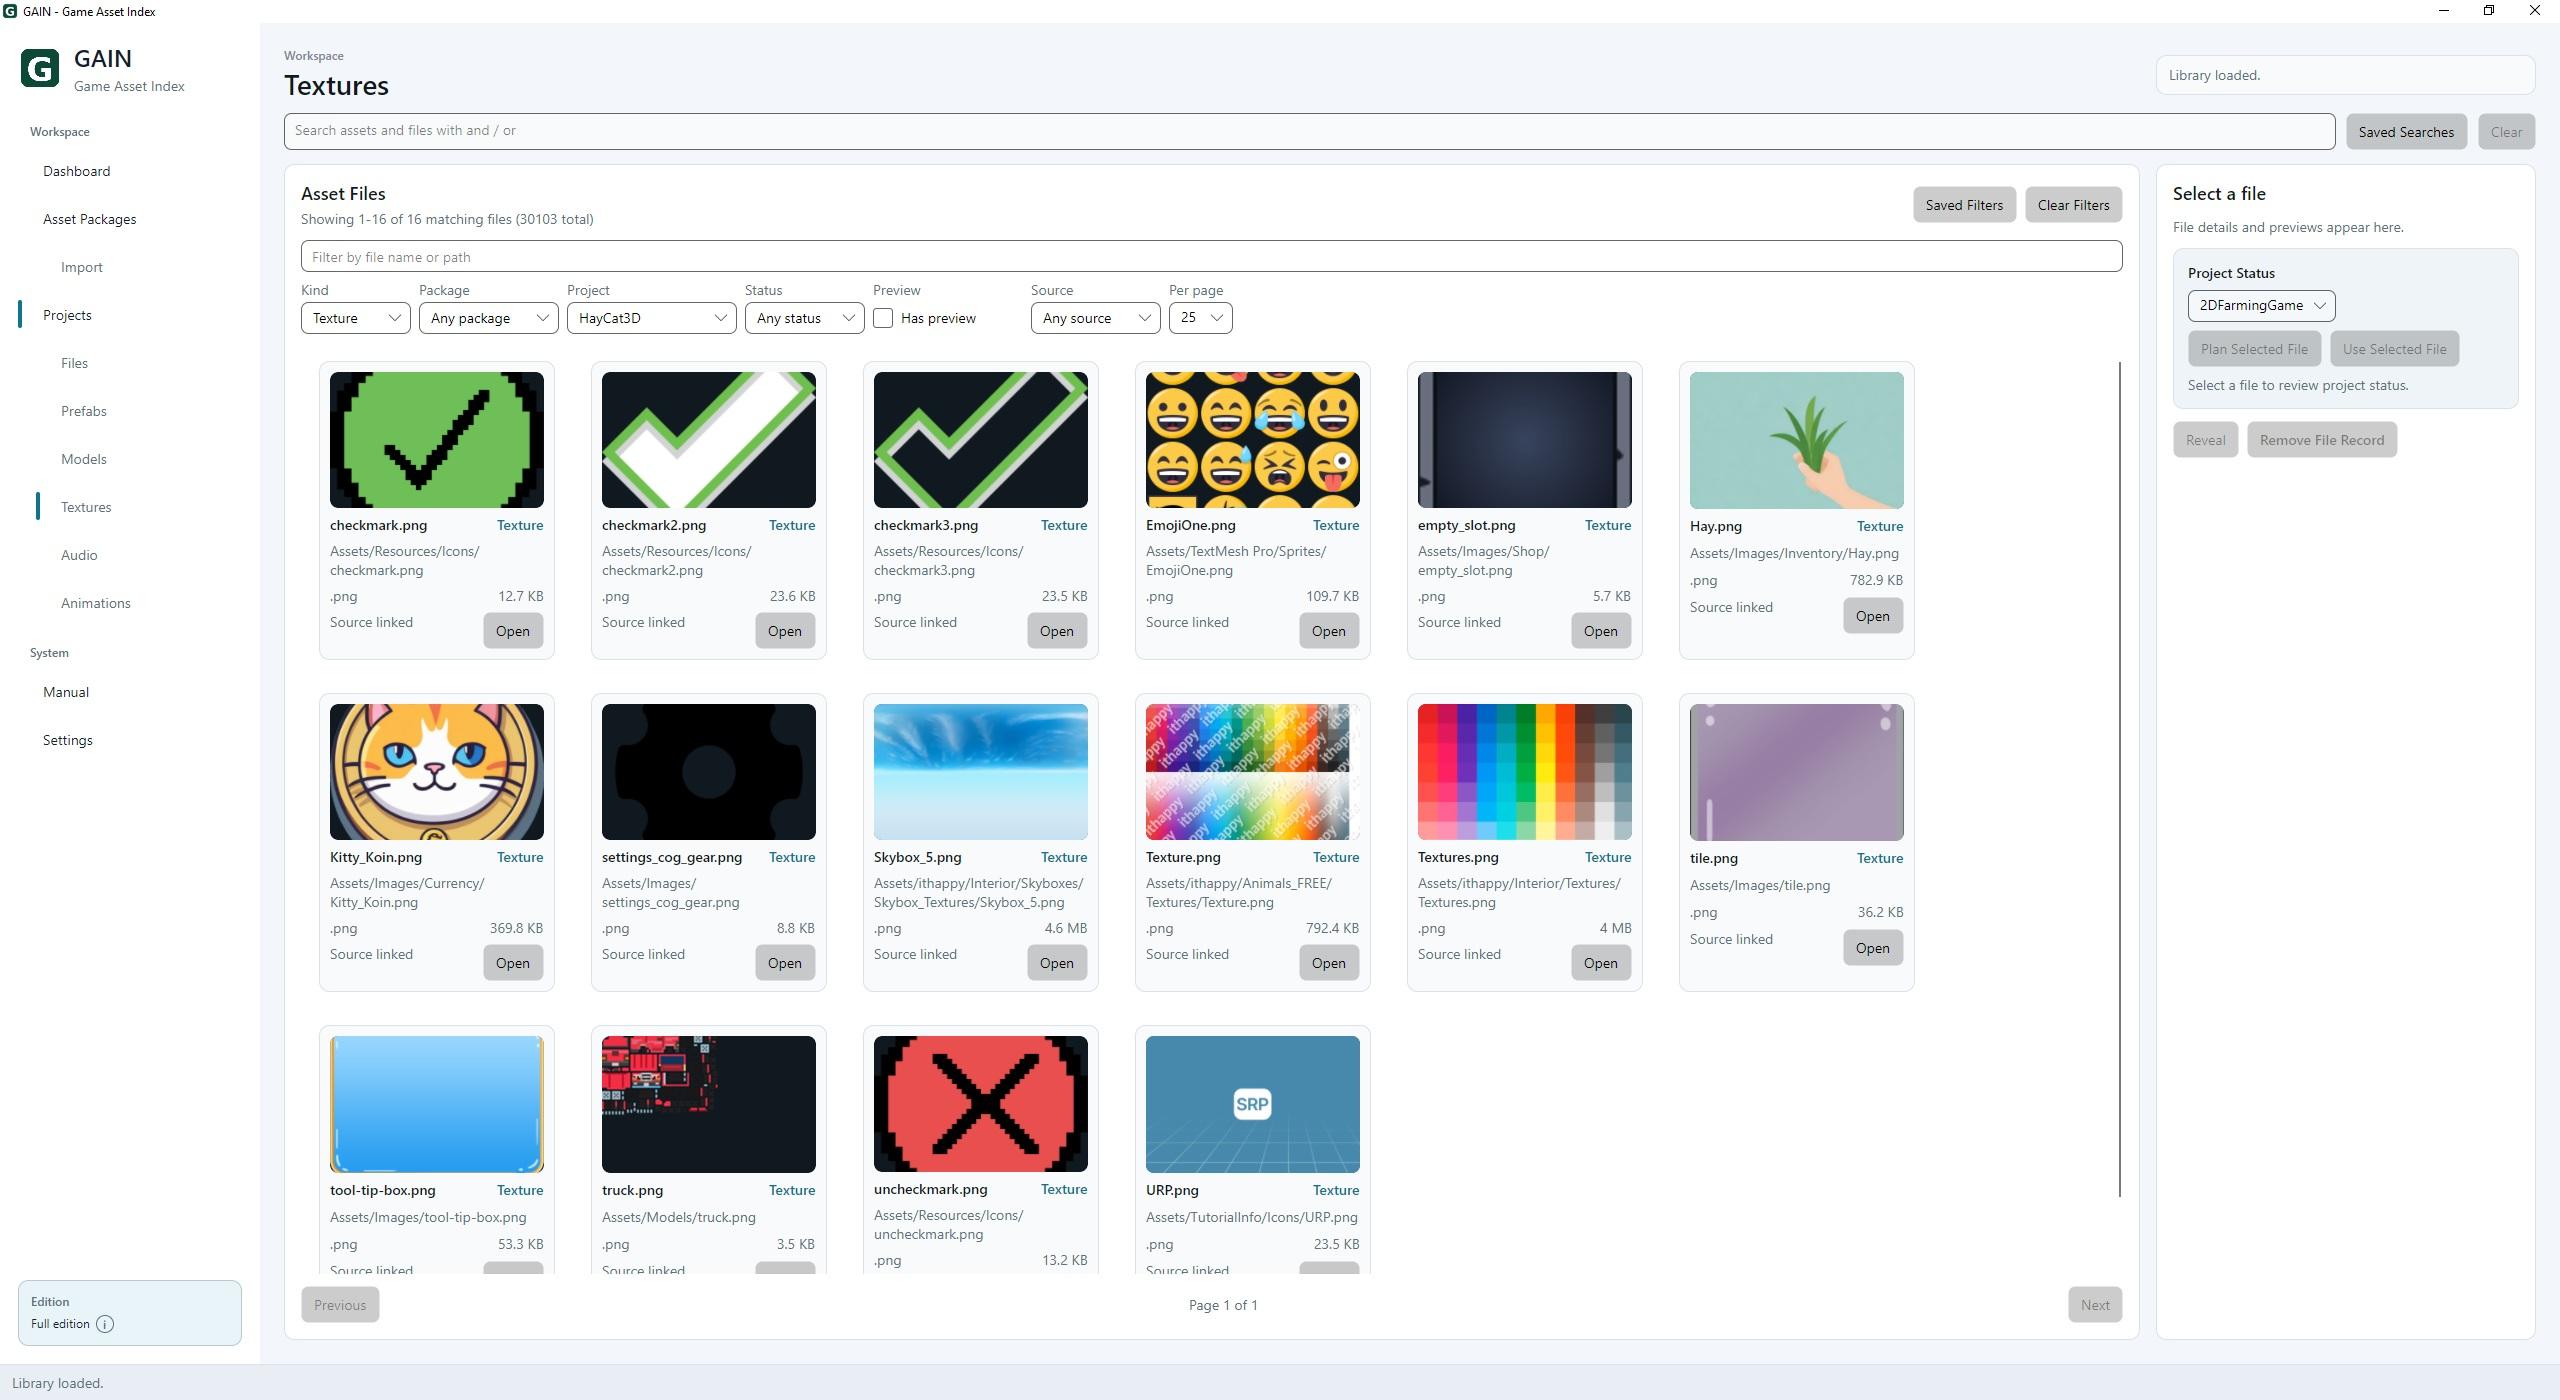Image resolution: width=2560 pixels, height=1400 pixels.
Task: Select the tool-tip-box.png thumbnail
Action: 437,1104
